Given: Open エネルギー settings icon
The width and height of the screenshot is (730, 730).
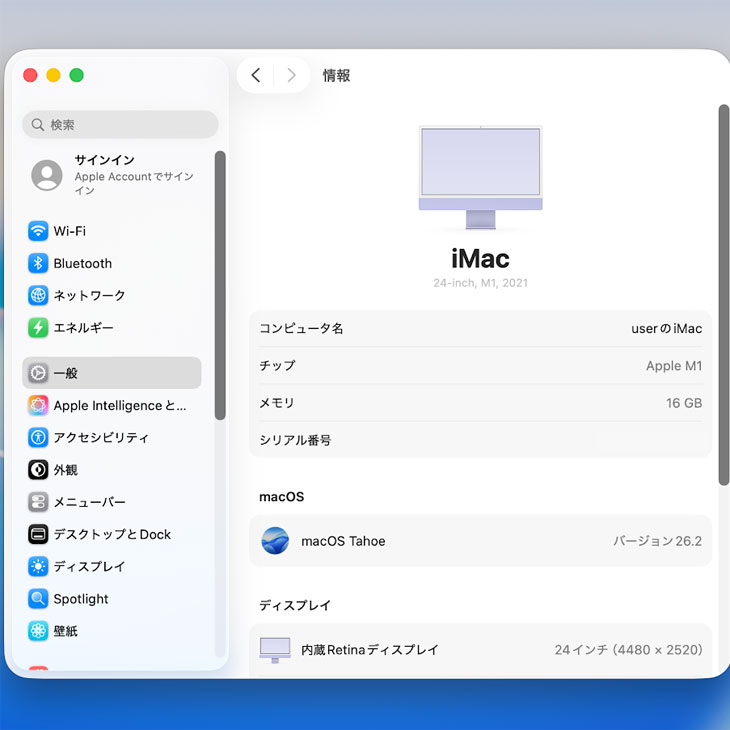Looking at the screenshot, I should (x=38, y=327).
